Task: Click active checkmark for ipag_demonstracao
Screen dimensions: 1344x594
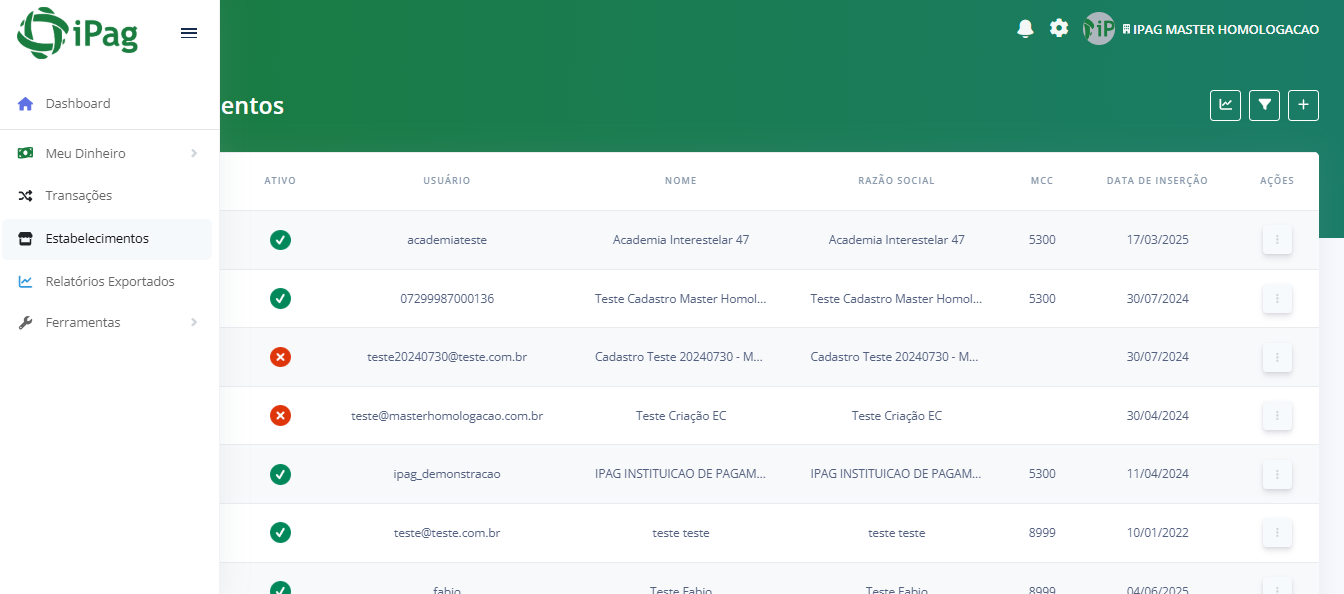Action: click(x=281, y=474)
